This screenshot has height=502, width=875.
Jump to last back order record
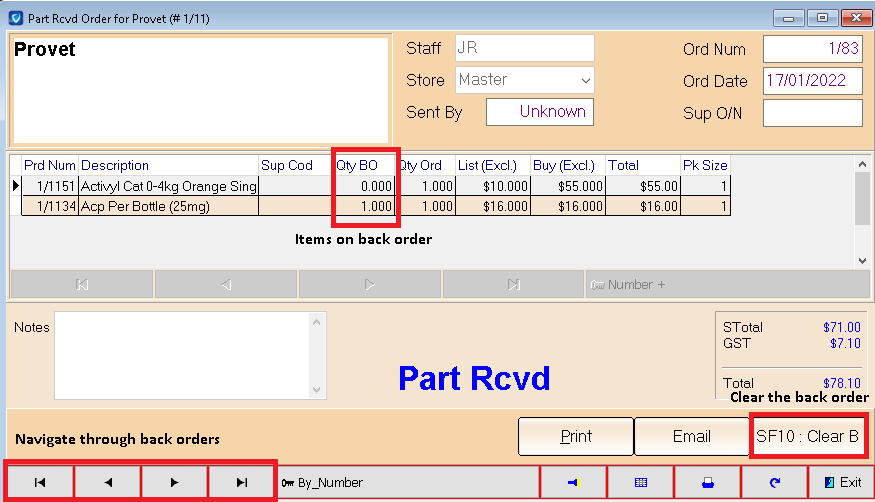point(241,482)
